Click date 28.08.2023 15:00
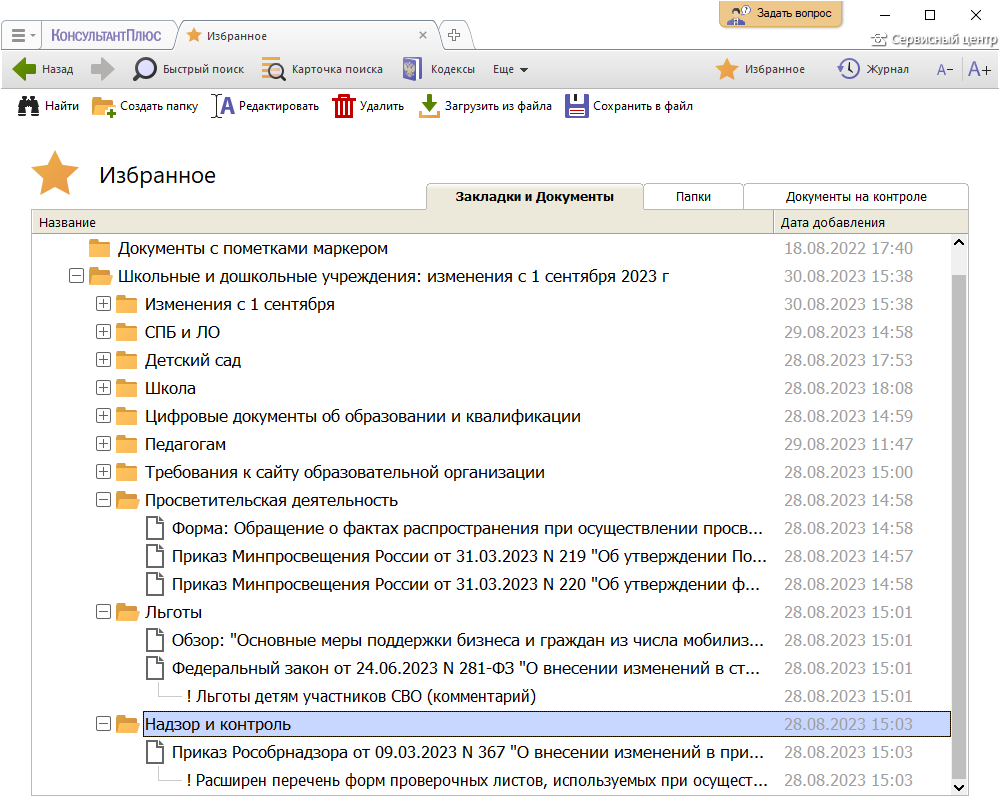The height and width of the screenshot is (800, 1000). point(848,472)
